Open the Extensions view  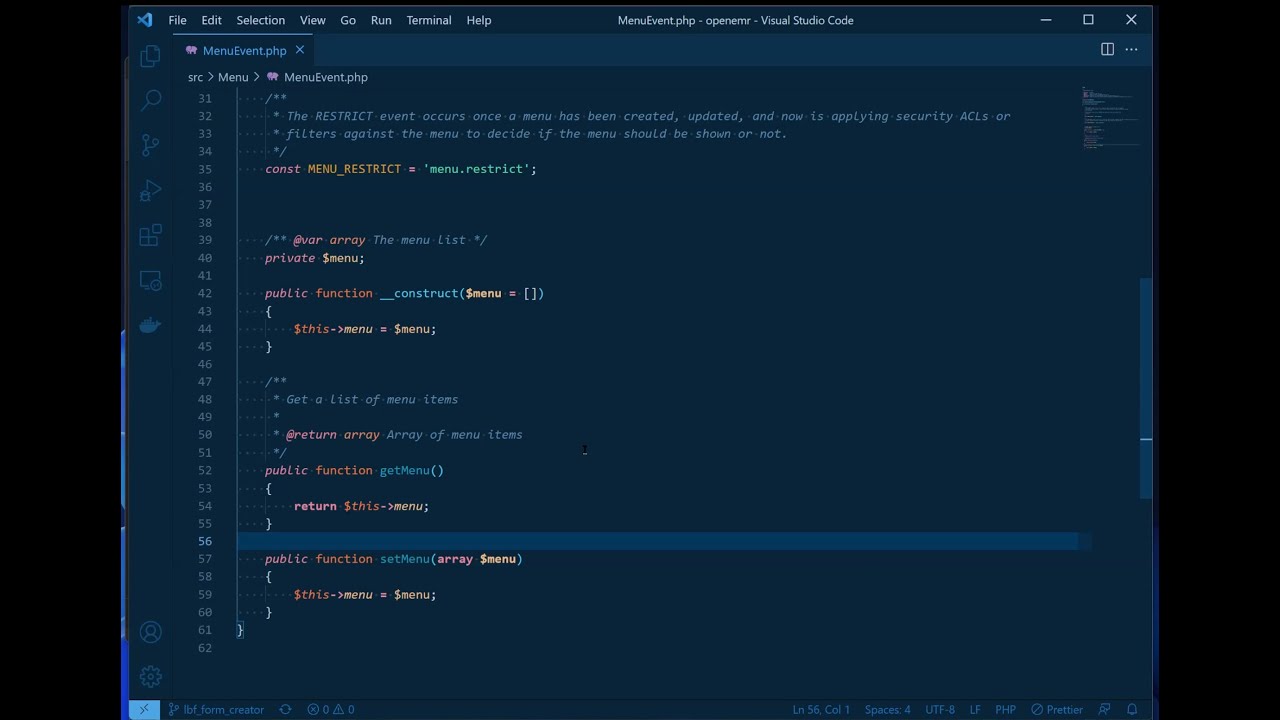pos(150,235)
